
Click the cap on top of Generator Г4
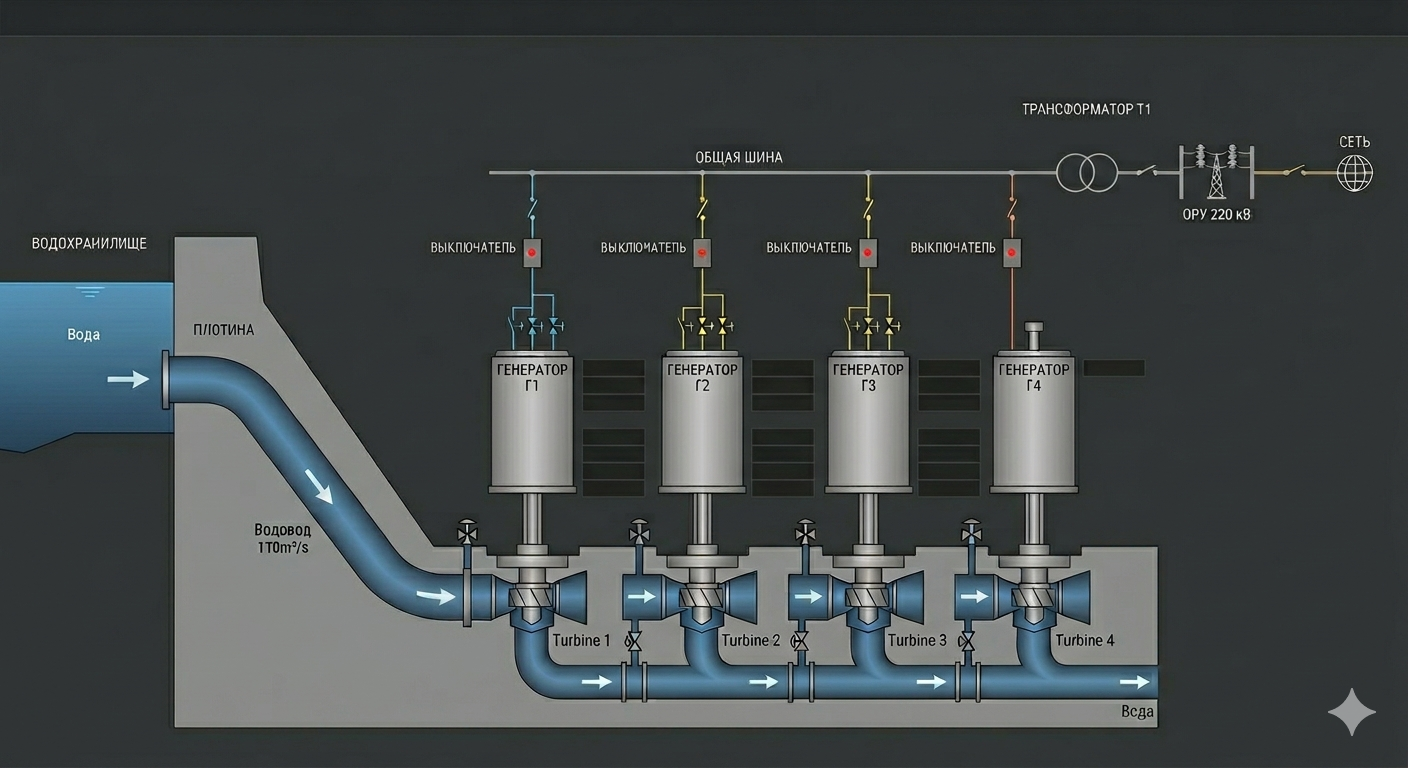click(x=1034, y=334)
